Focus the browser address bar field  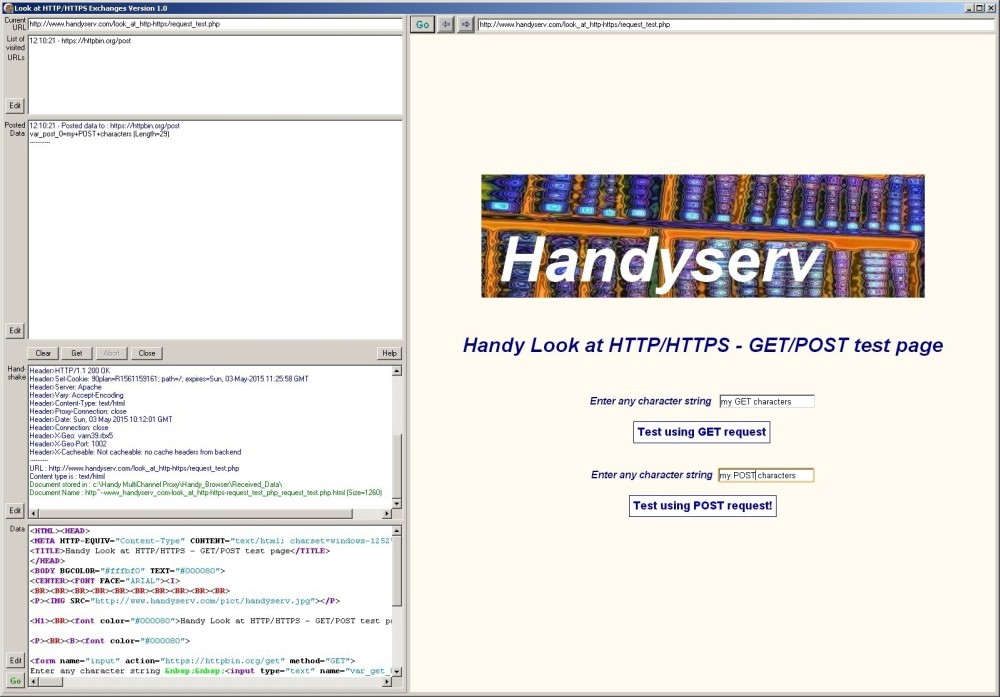tap(735, 24)
